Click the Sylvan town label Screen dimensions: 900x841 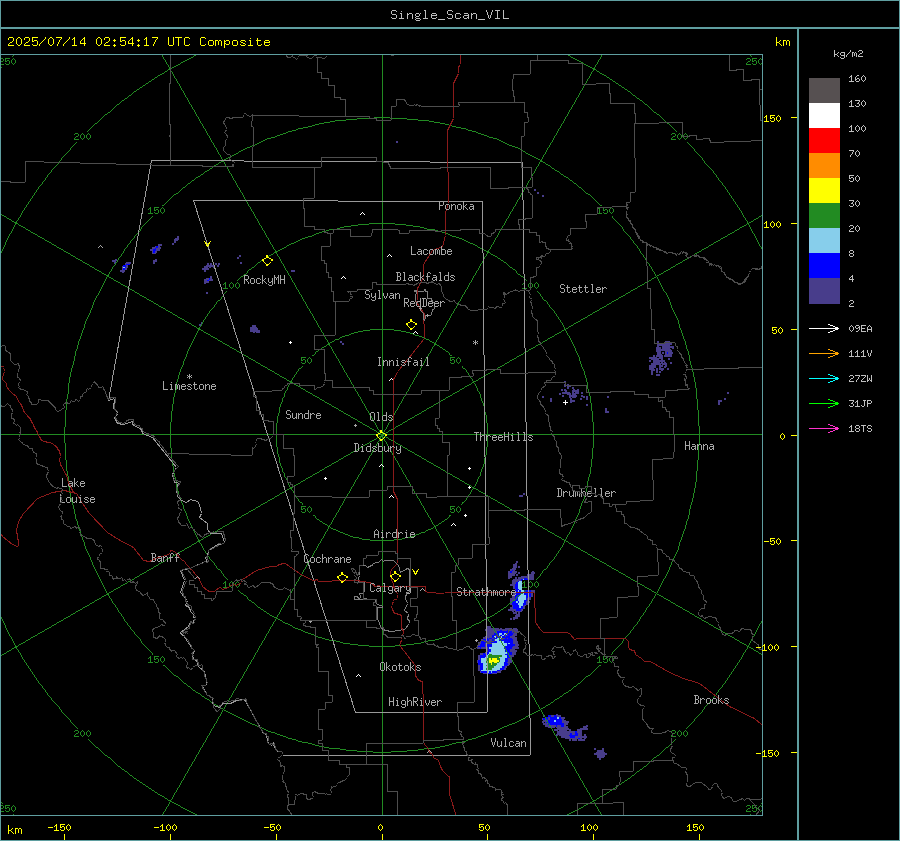coord(382,295)
